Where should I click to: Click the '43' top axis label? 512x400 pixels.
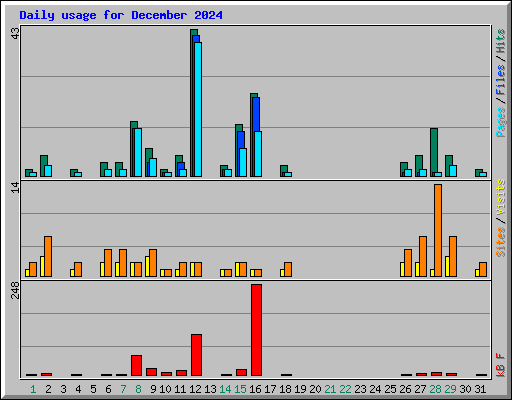tap(15, 33)
